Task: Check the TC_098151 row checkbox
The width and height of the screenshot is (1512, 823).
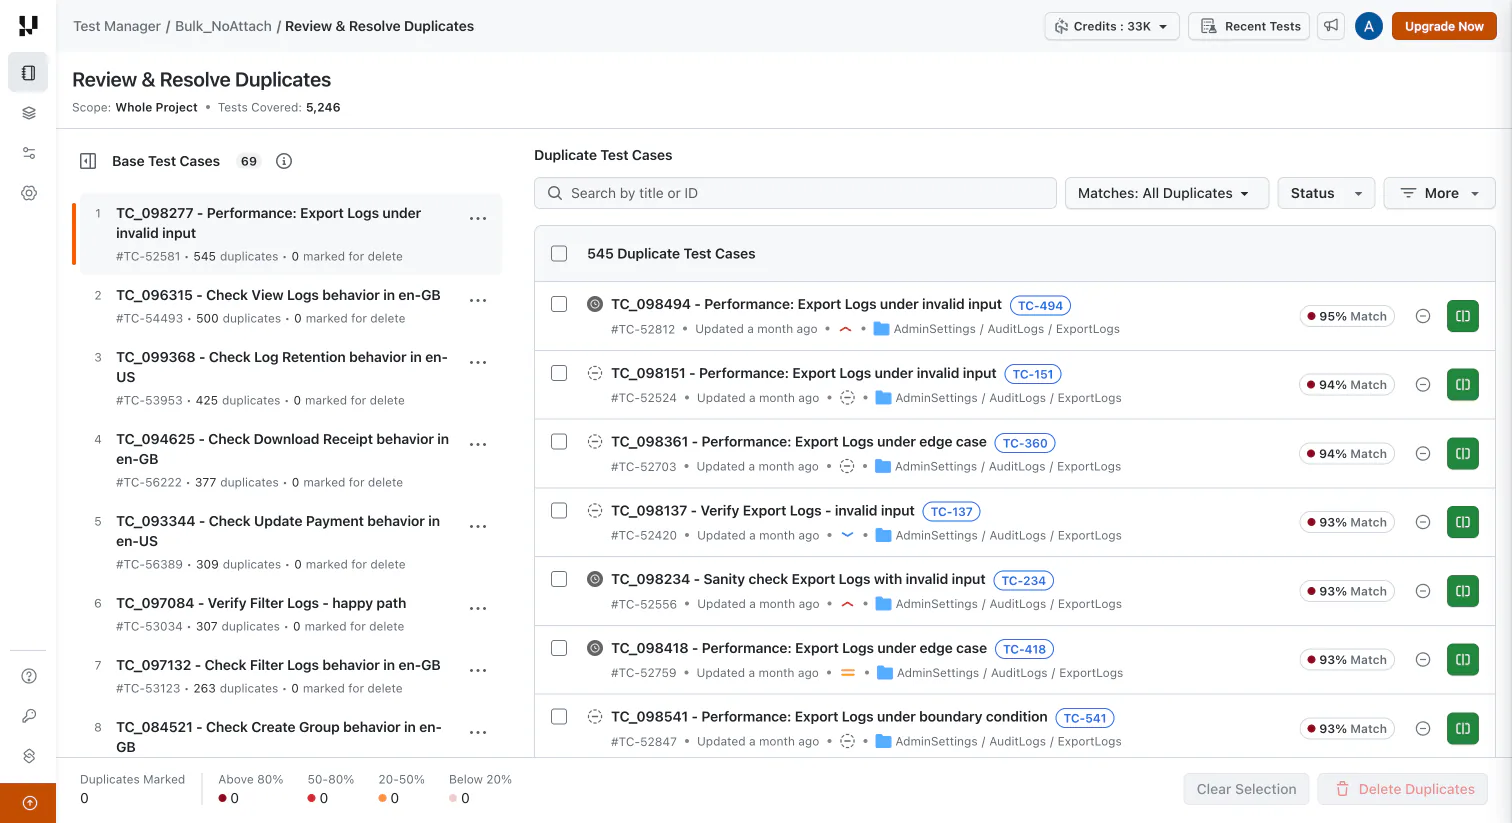Action: 559,373
